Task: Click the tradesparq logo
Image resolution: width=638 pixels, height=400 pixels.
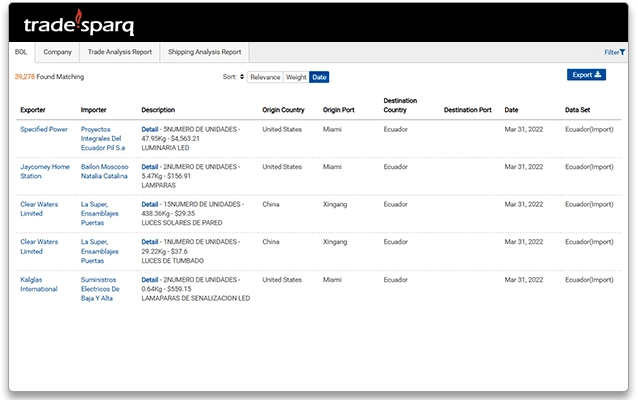Action: [x=79, y=23]
